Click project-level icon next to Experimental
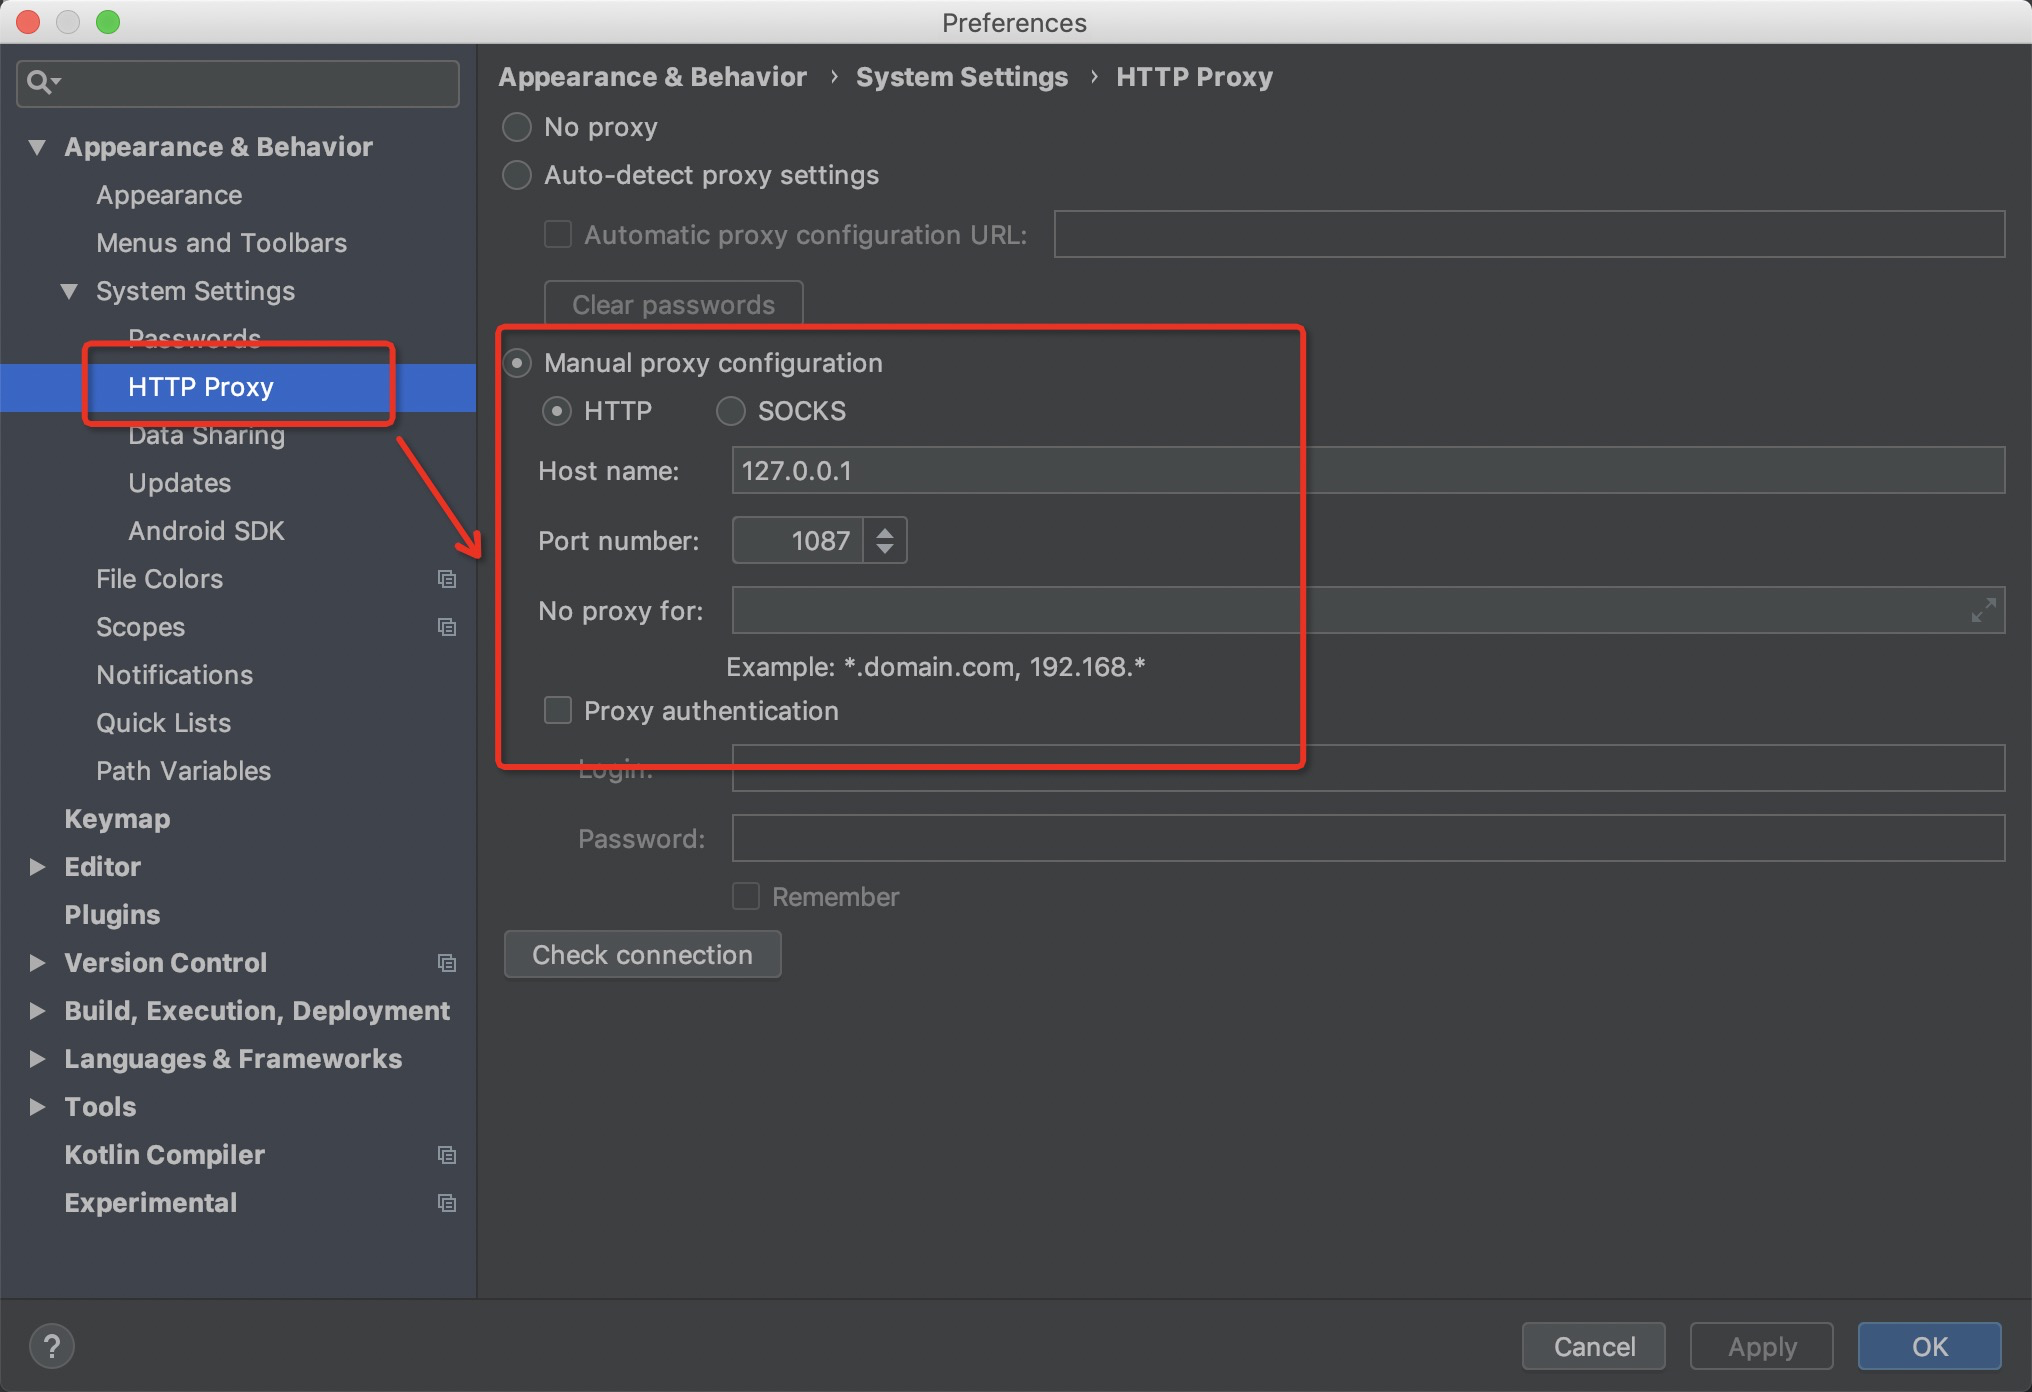The image size is (2032, 1392). point(447,1203)
